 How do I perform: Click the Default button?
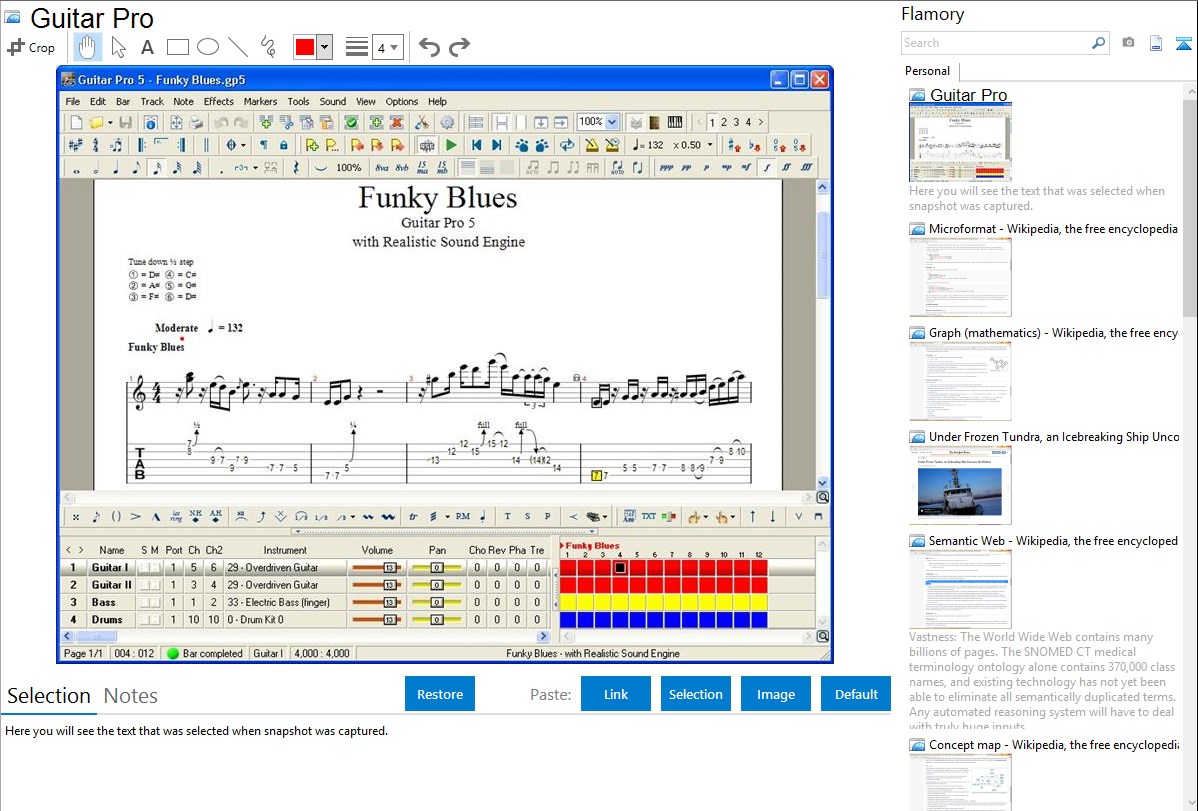click(856, 694)
